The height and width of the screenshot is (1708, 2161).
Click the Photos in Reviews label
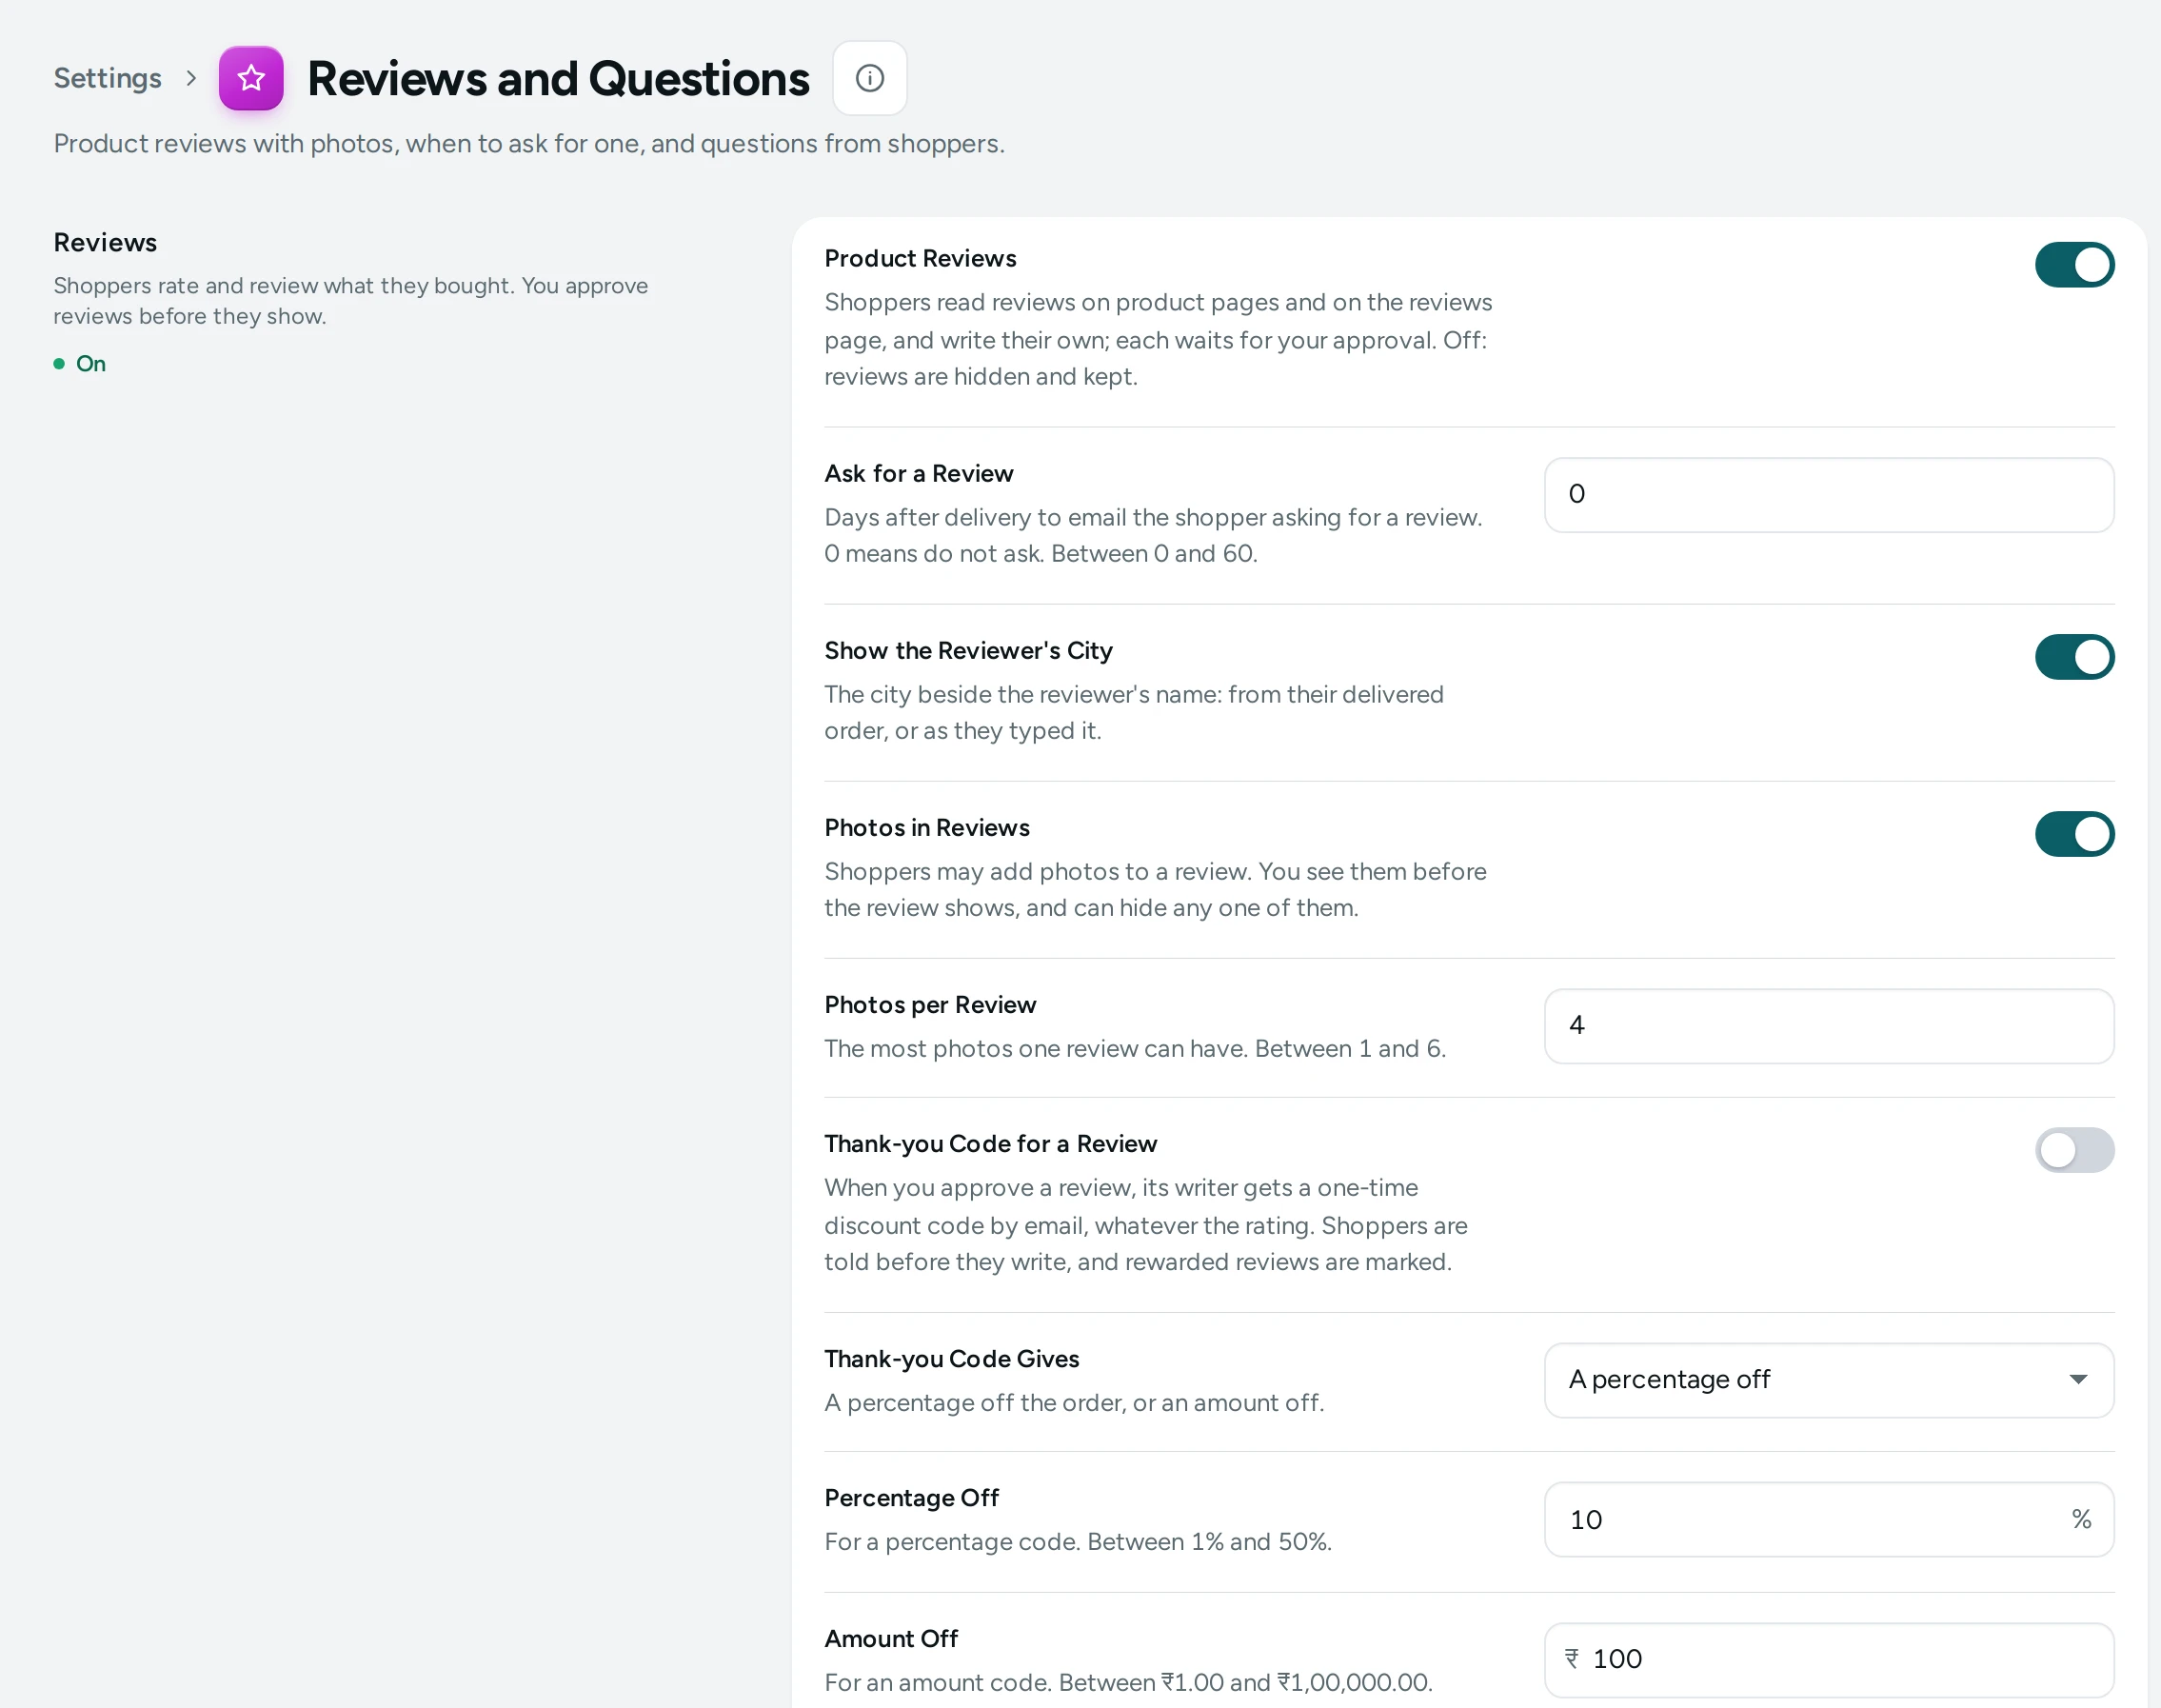click(926, 827)
